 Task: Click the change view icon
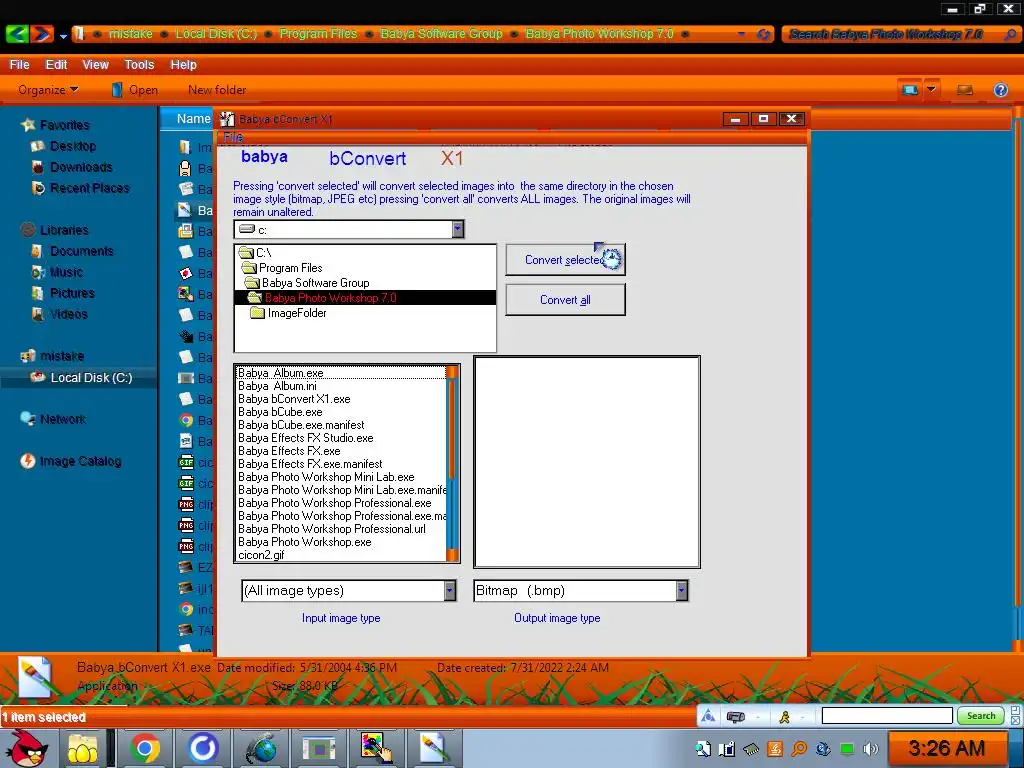click(910, 89)
